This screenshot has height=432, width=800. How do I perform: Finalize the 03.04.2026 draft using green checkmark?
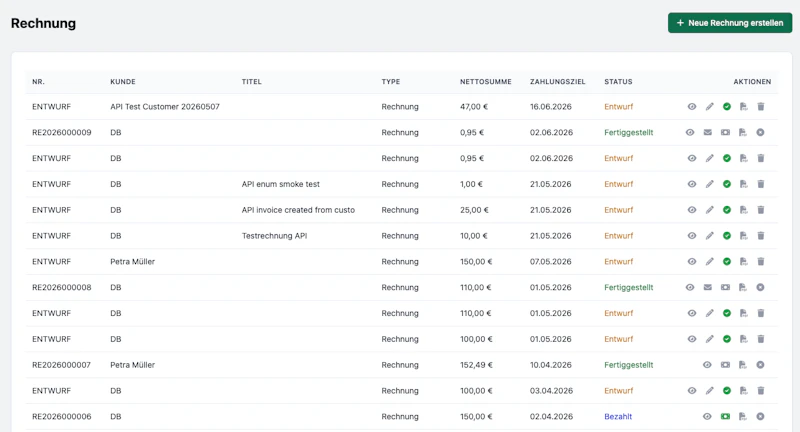[727, 391]
